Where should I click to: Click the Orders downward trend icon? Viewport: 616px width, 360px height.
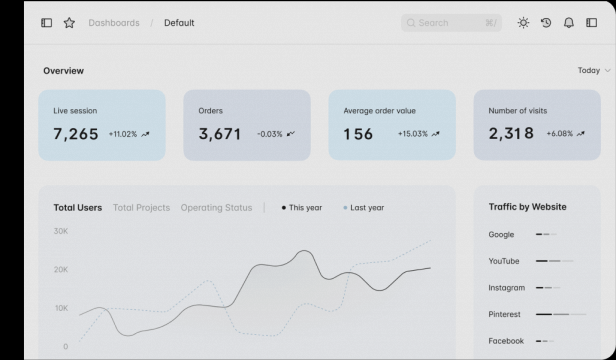point(291,134)
